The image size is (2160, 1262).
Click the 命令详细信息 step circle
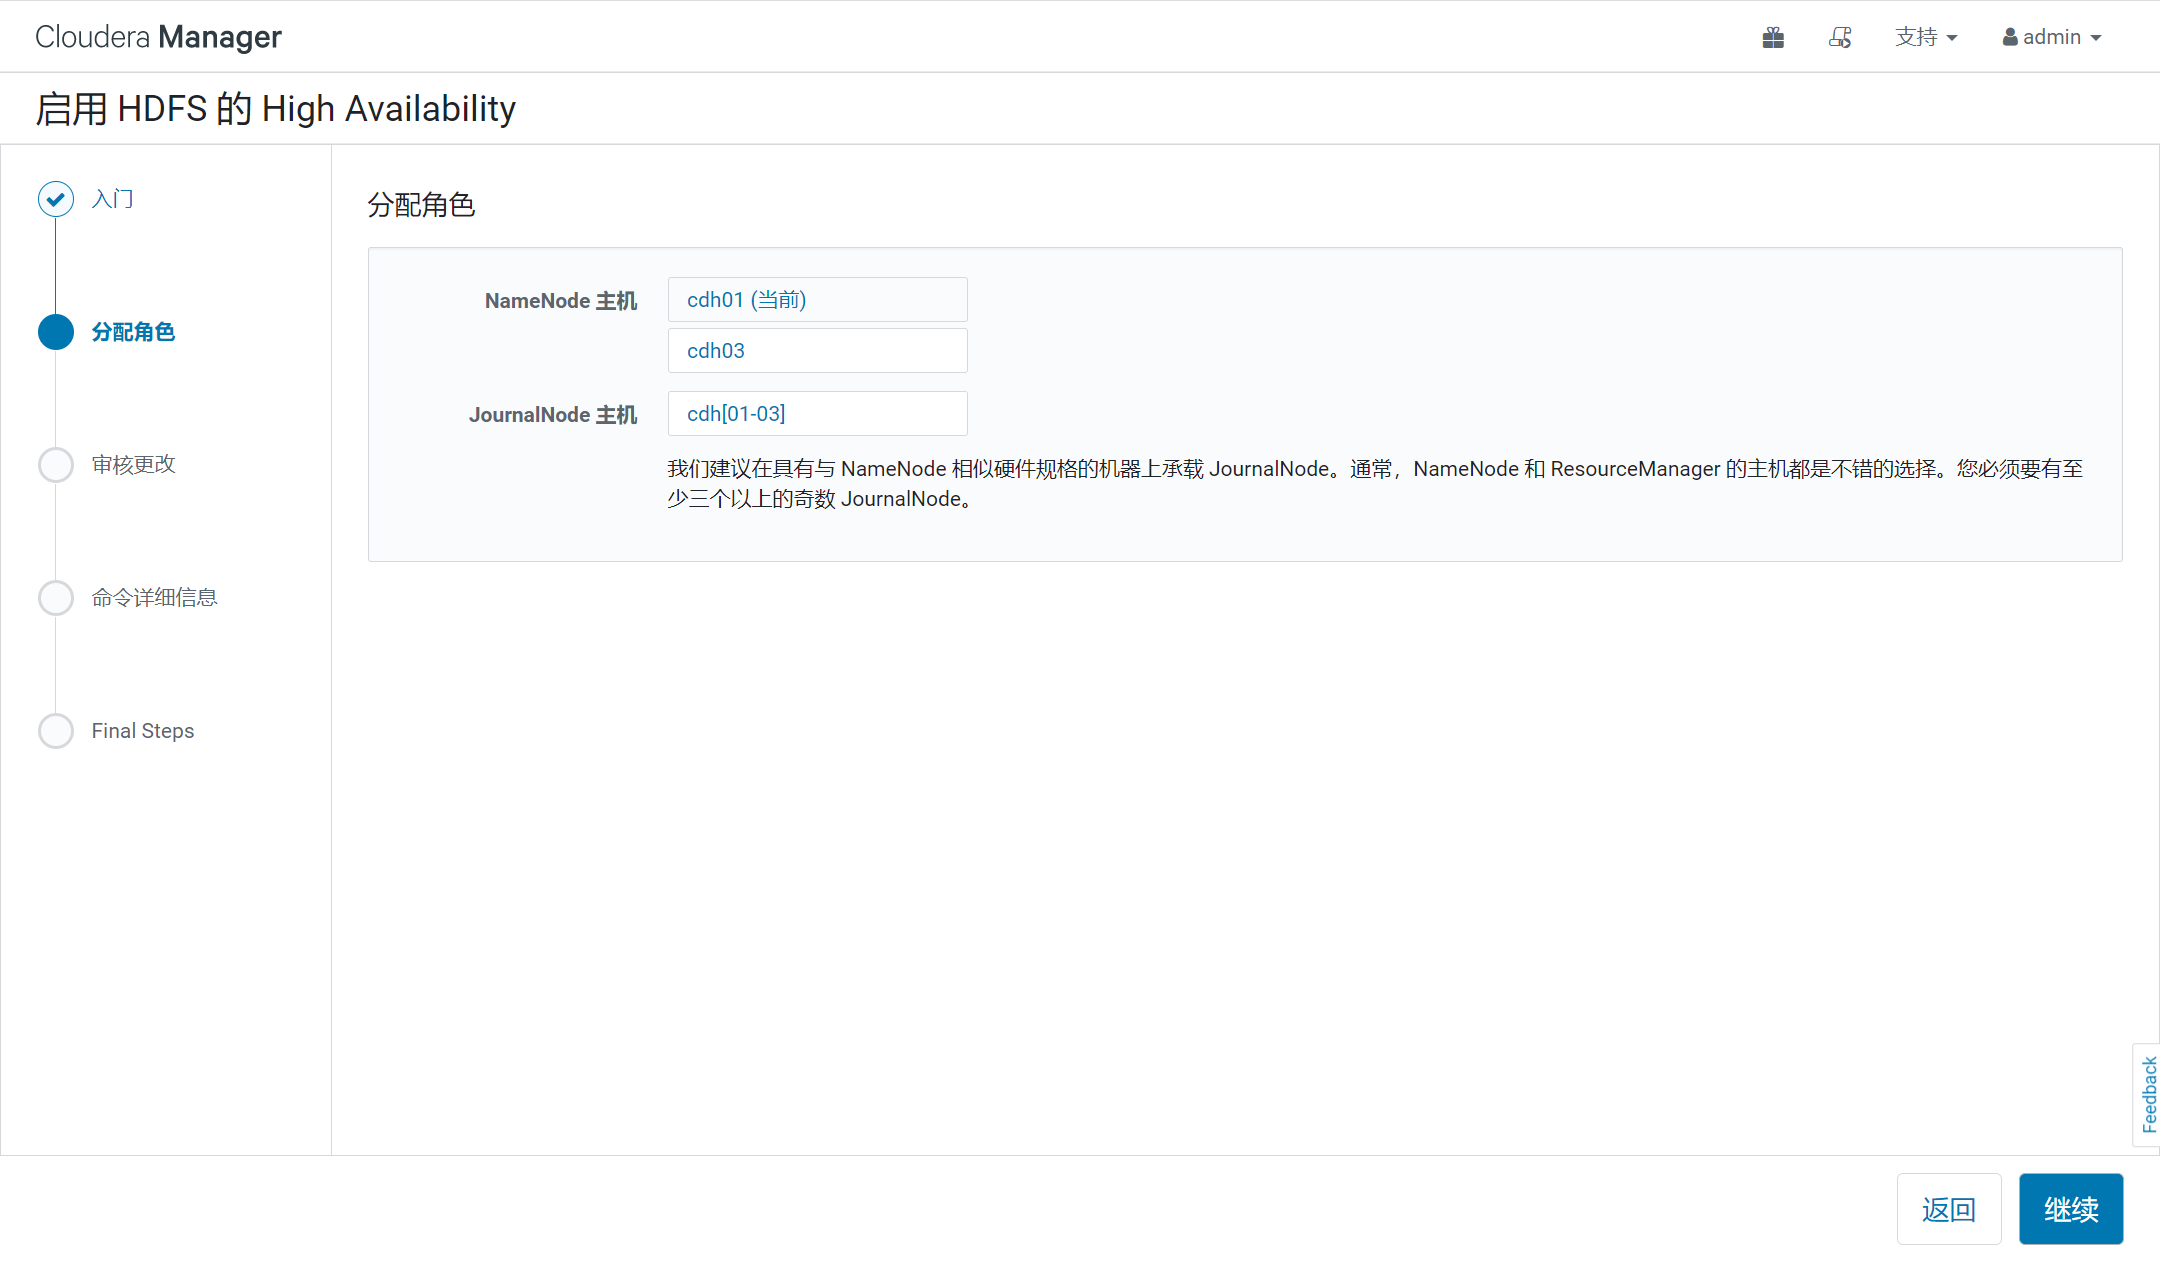[56, 598]
